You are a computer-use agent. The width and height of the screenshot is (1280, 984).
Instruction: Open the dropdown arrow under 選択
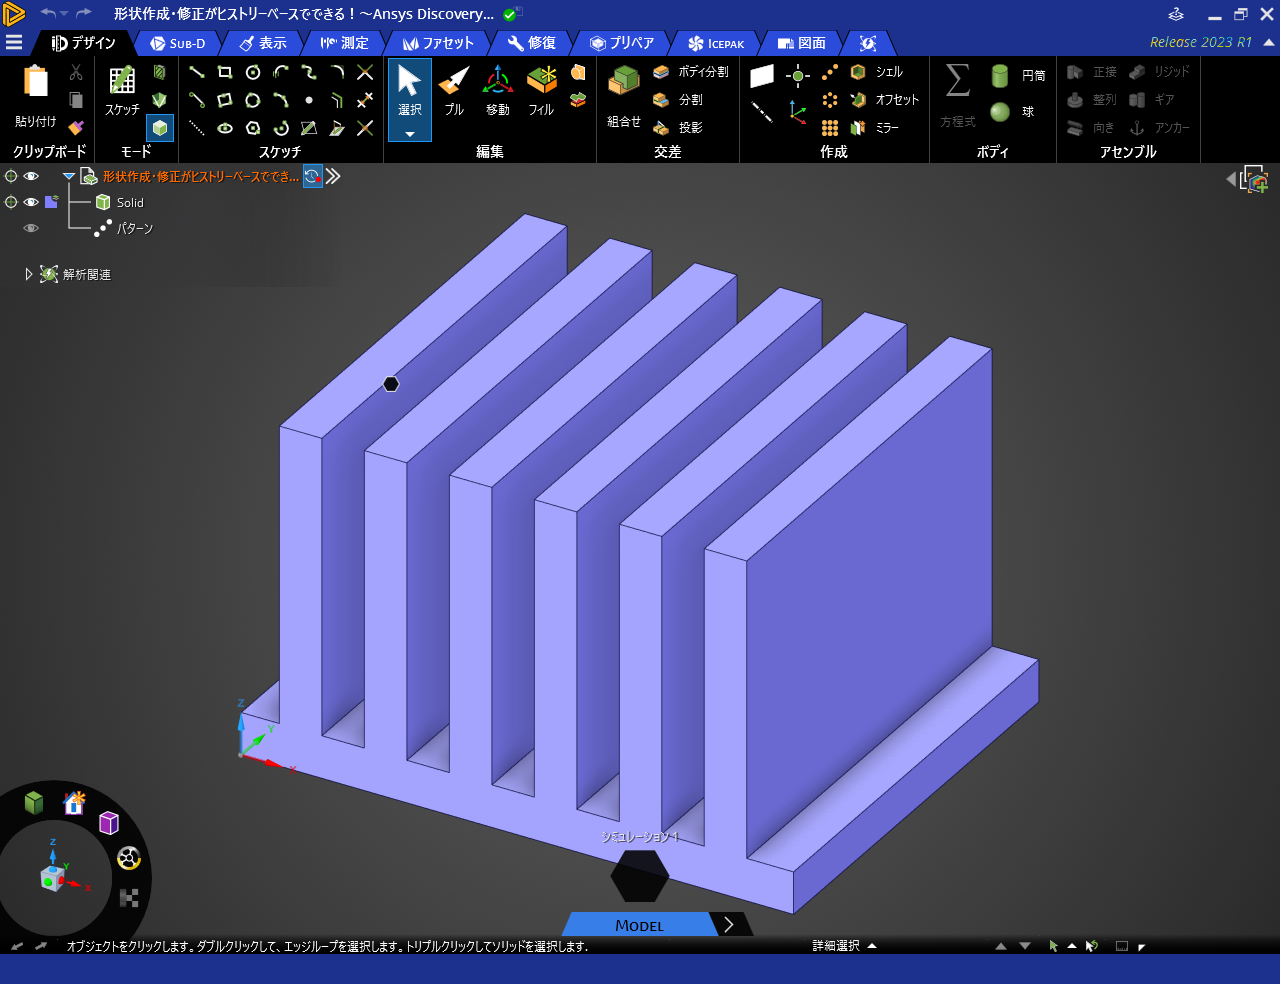410,134
